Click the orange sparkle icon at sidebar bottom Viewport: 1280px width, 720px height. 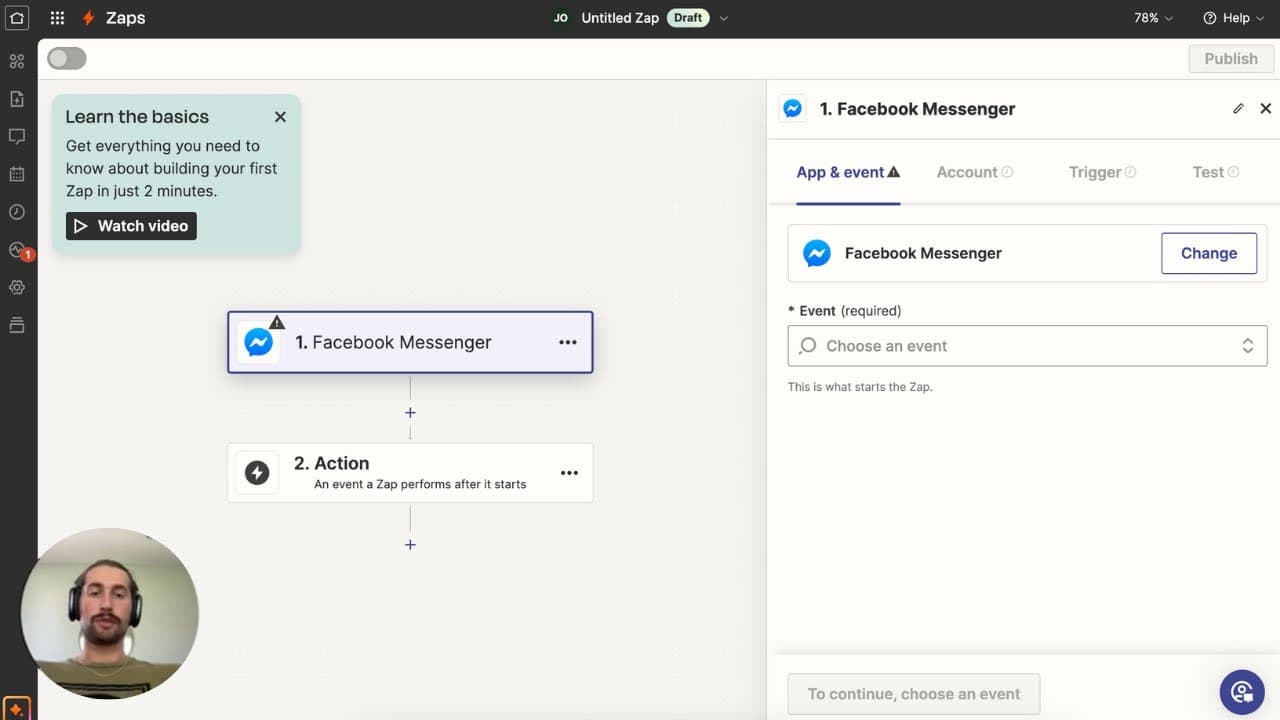click(16, 708)
